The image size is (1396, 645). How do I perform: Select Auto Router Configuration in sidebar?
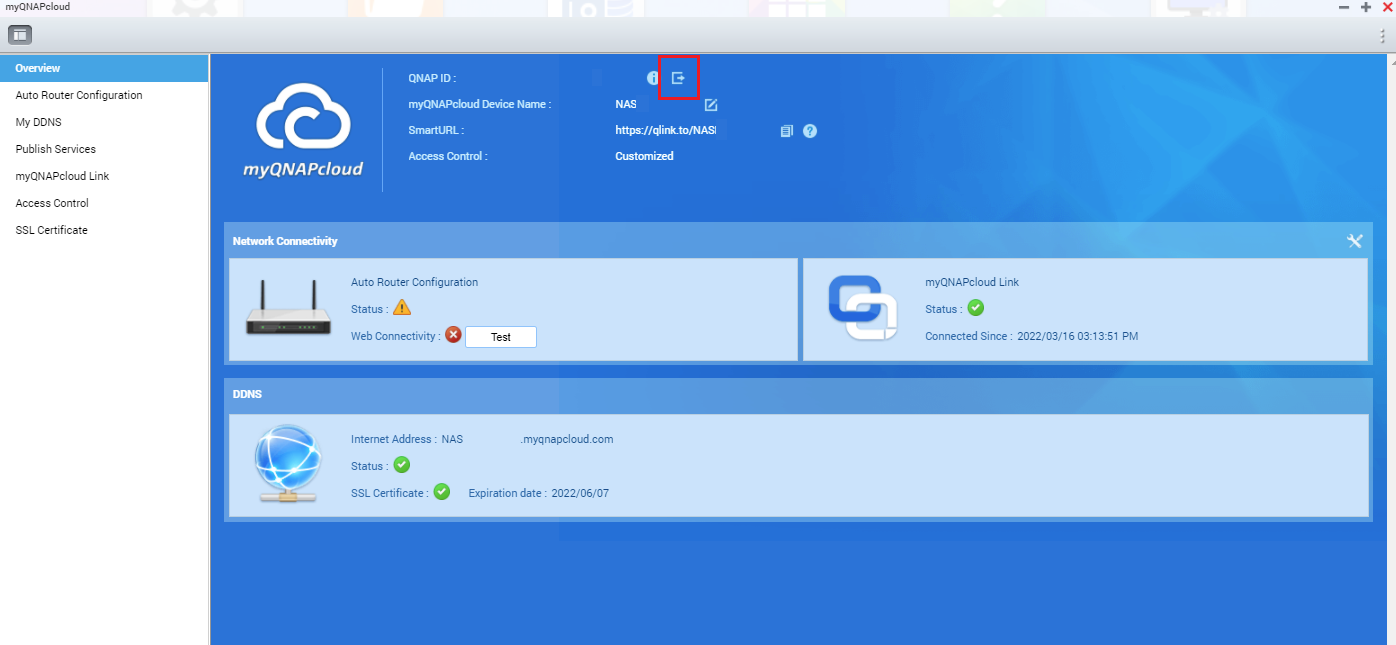79,95
